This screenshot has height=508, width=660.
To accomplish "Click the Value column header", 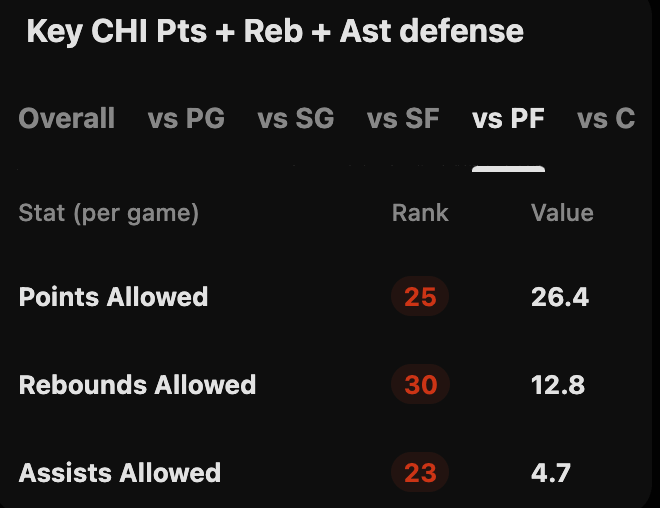I will pos(562,213).
